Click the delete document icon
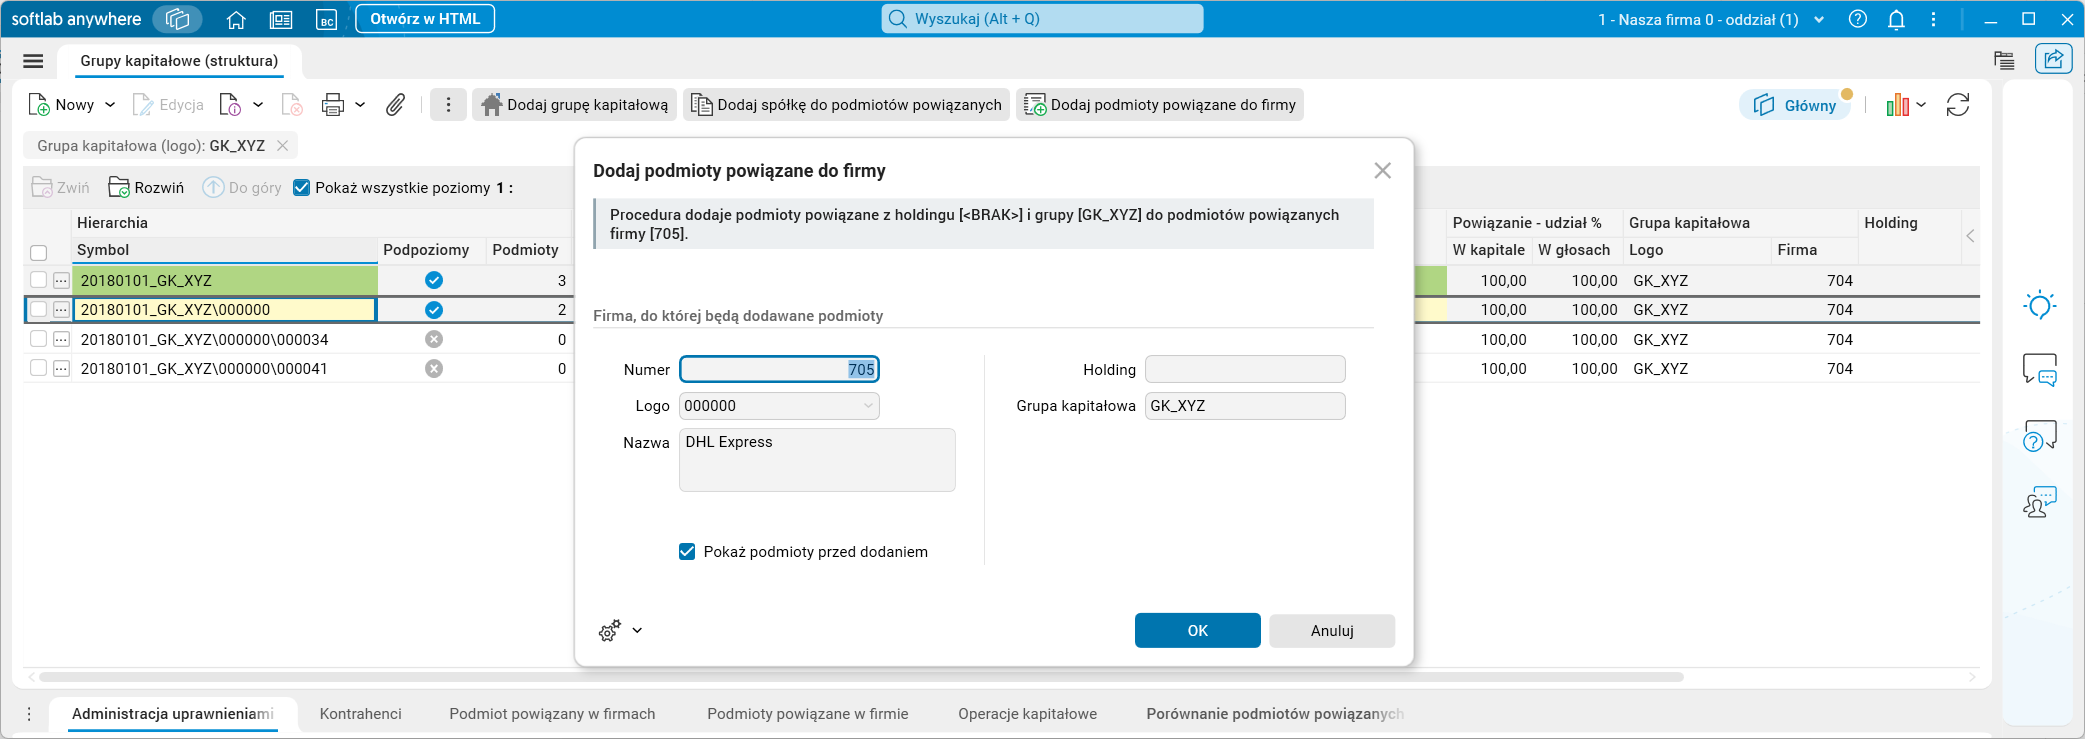Image resolution: width=2085 pixels, height=739 pixels. (292, 105)
